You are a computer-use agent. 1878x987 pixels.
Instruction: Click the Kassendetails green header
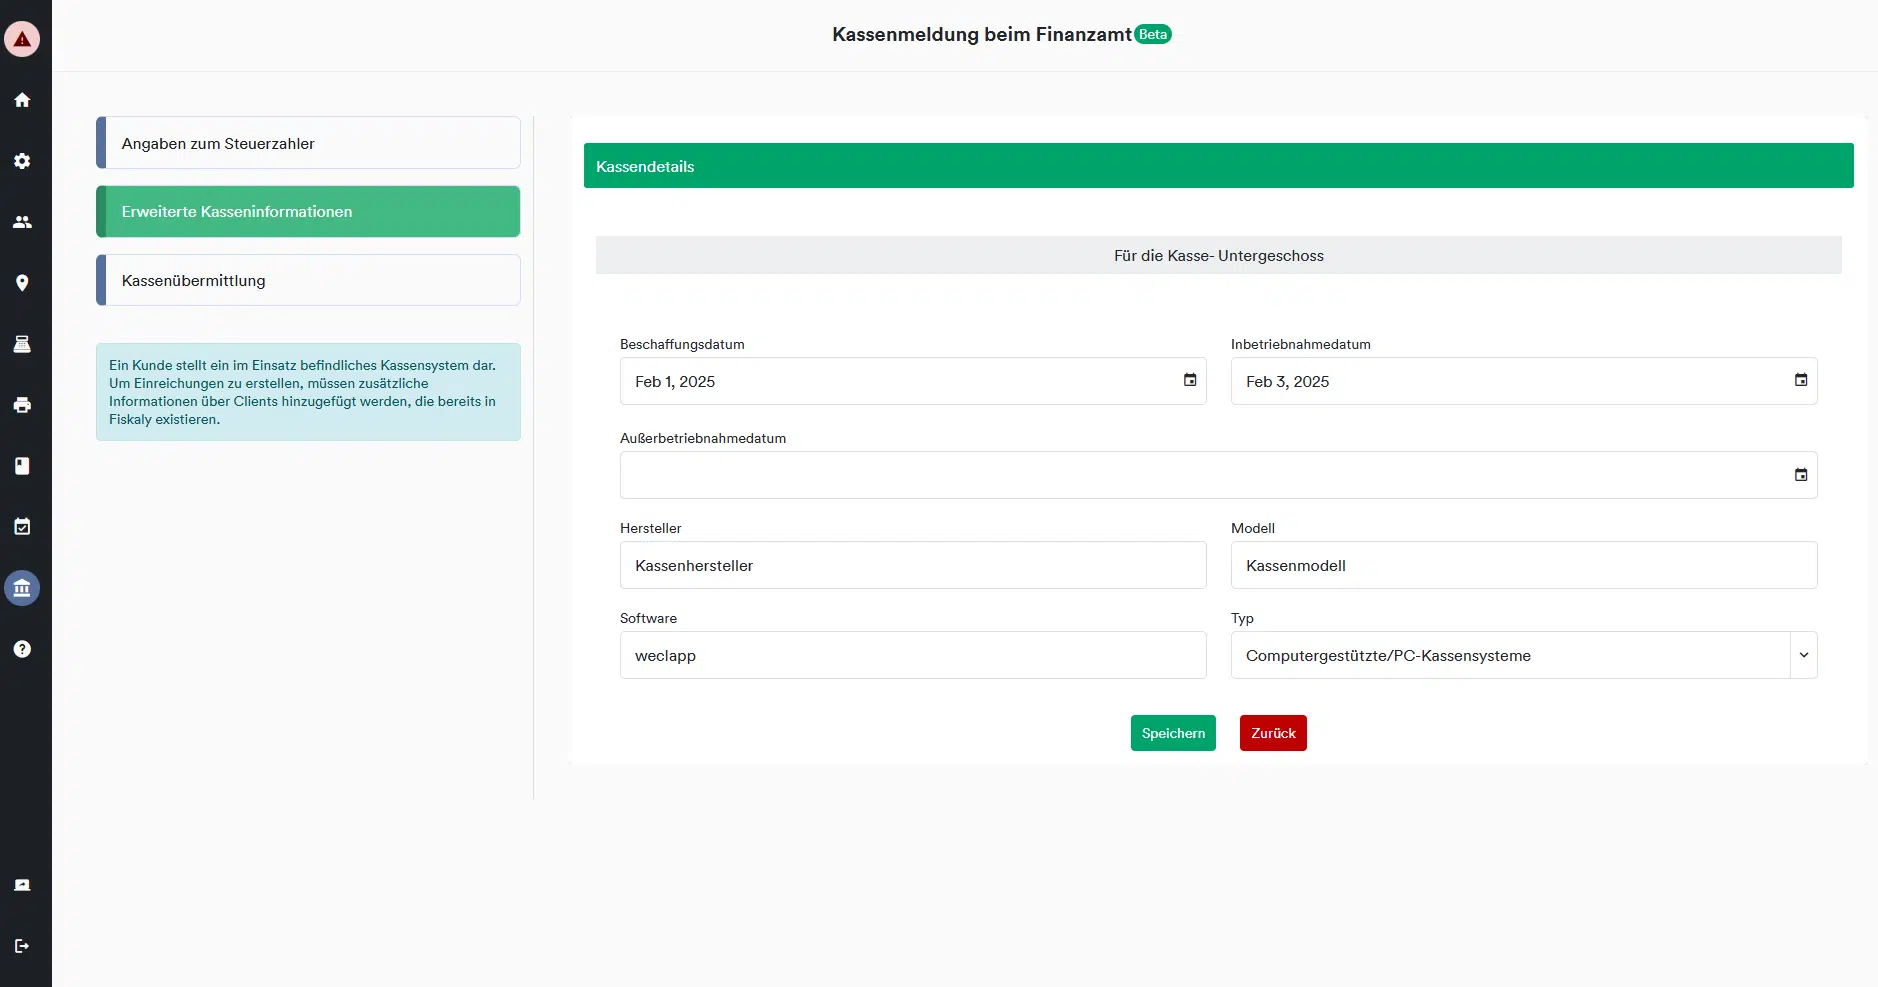click(x=1218, y=166)
